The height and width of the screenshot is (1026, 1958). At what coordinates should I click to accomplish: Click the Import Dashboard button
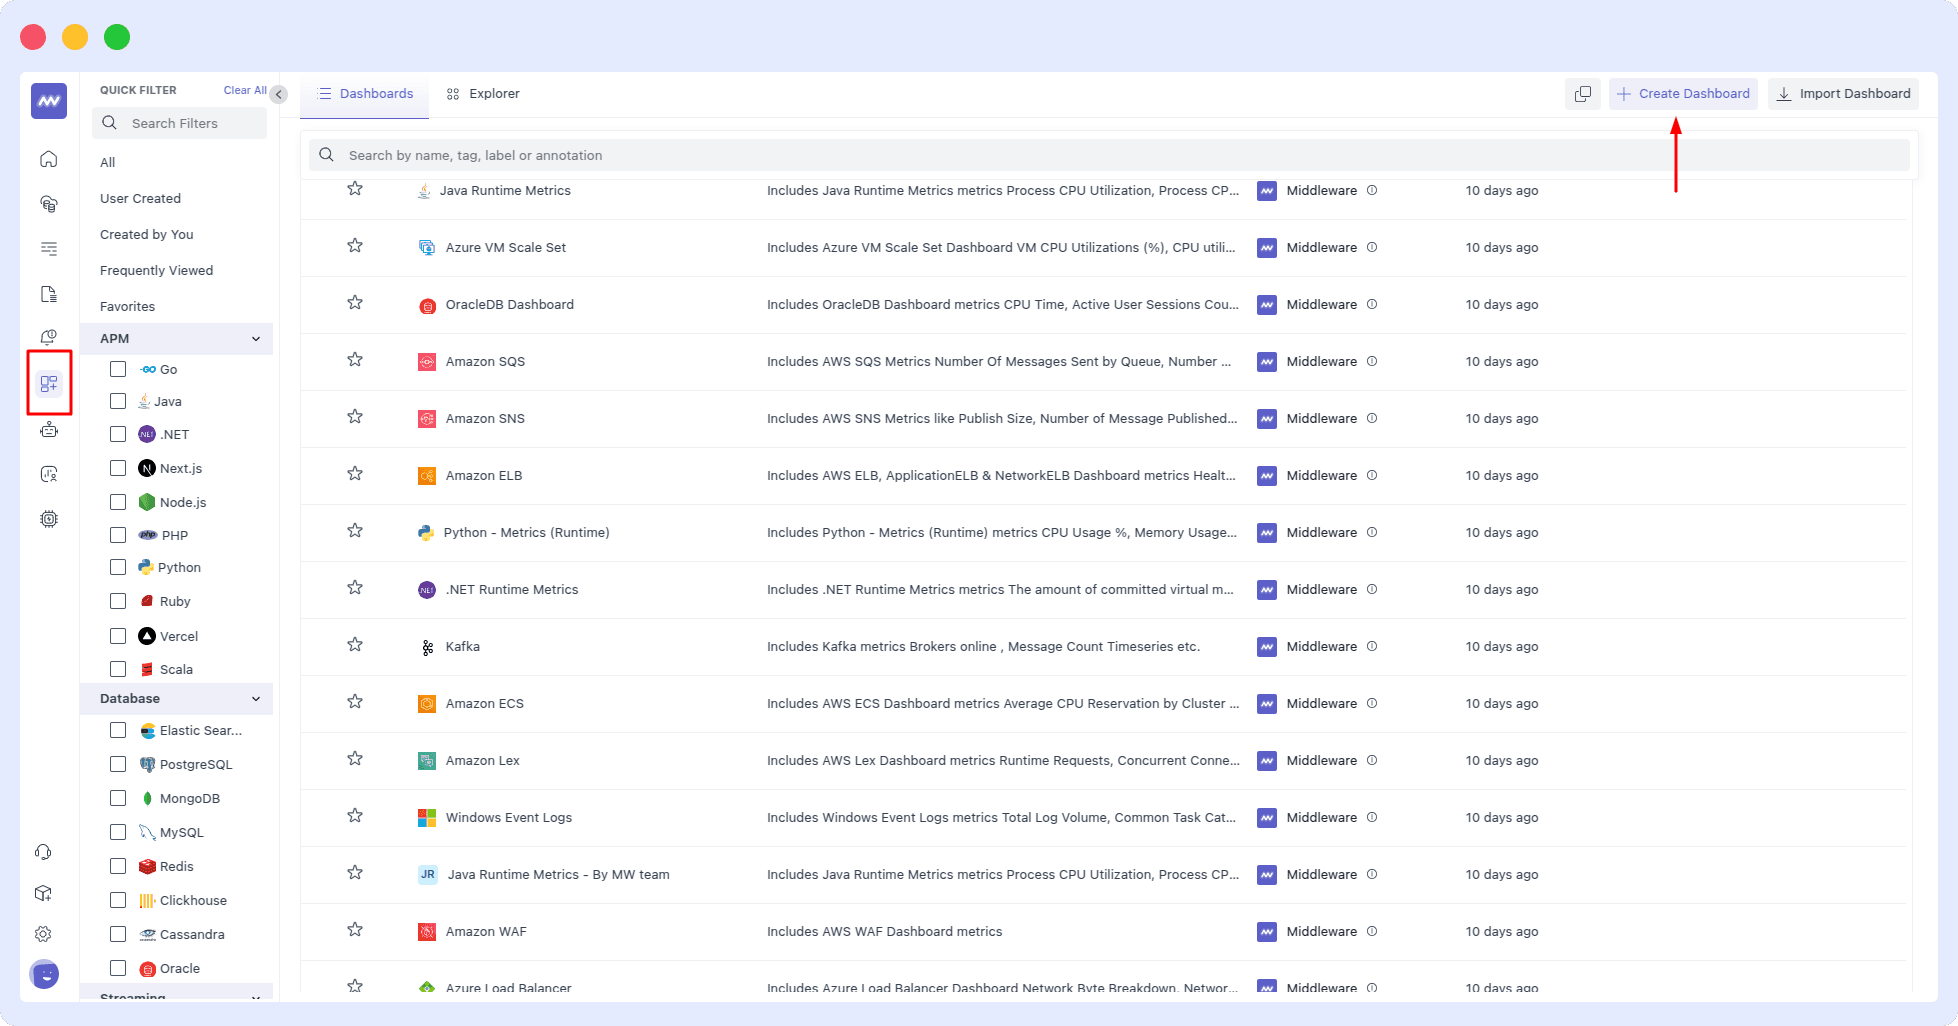1843,93
